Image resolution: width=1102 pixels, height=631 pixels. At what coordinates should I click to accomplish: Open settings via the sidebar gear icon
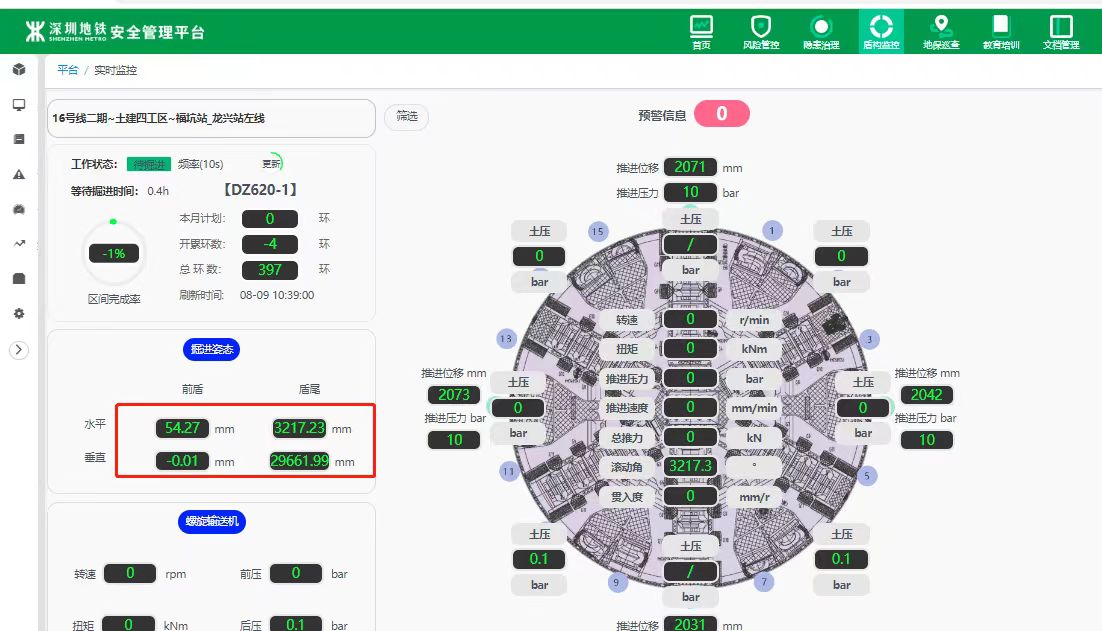coord(19,313)
